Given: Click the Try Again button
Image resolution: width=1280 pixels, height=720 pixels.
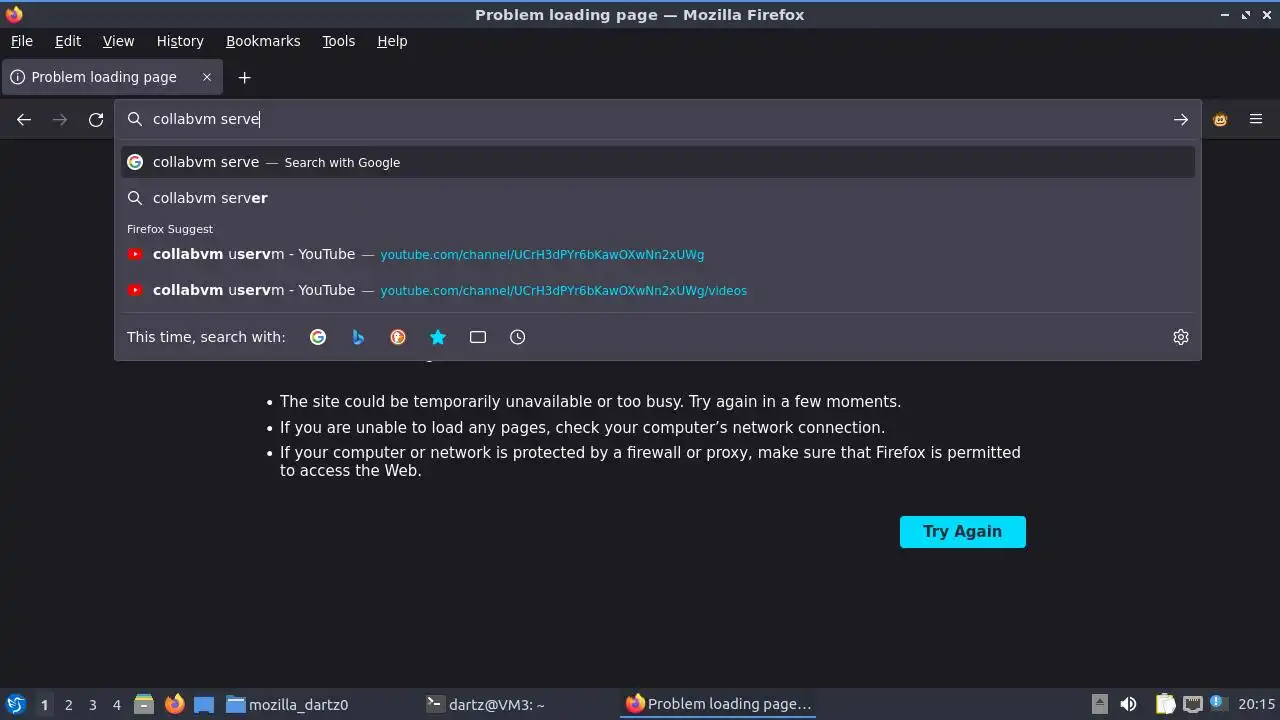Looking at the screenshot, I should tap(962, 532).
